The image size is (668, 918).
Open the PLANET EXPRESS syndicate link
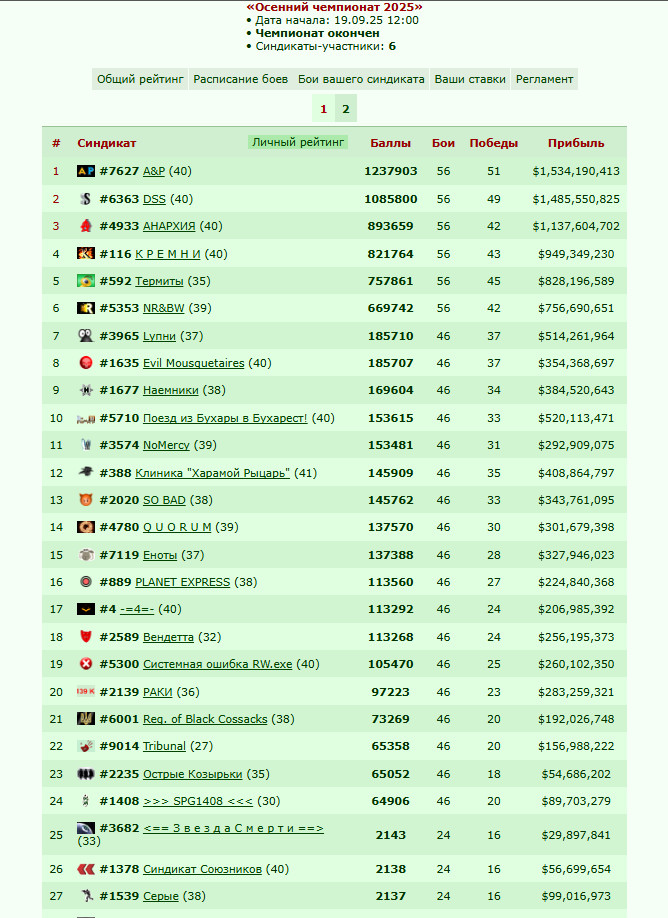tap(183, 582)
